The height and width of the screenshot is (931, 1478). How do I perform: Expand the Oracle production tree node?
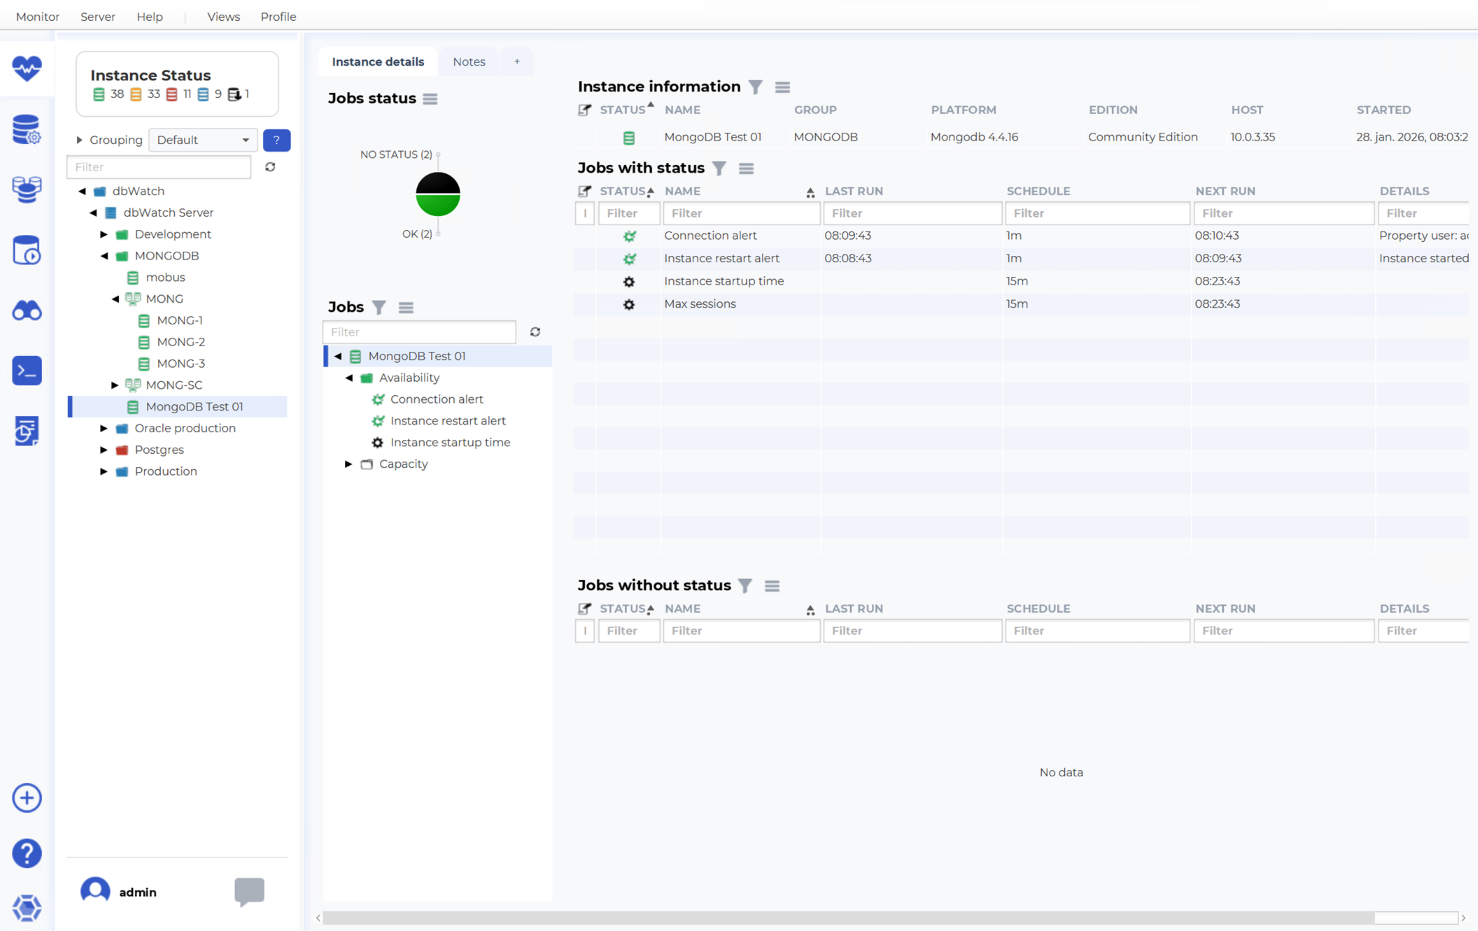click(104, 428)
